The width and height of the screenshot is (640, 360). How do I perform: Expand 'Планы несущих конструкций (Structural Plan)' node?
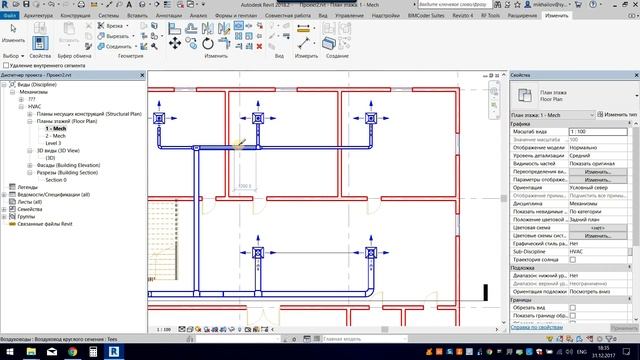point(30,114)
